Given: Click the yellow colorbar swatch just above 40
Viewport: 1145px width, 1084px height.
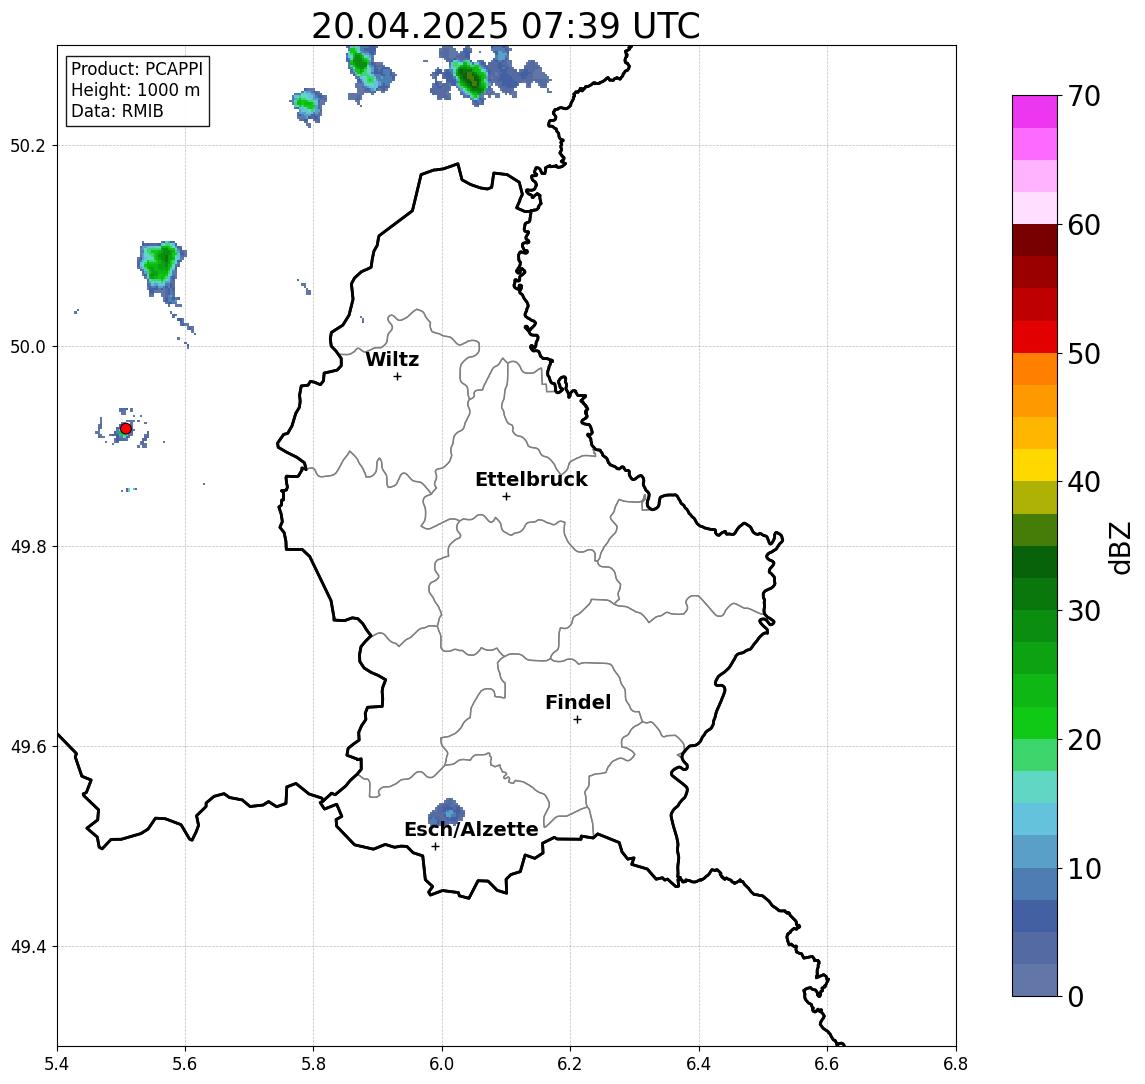Looking at the screenshot, I should click(1035, 466).
